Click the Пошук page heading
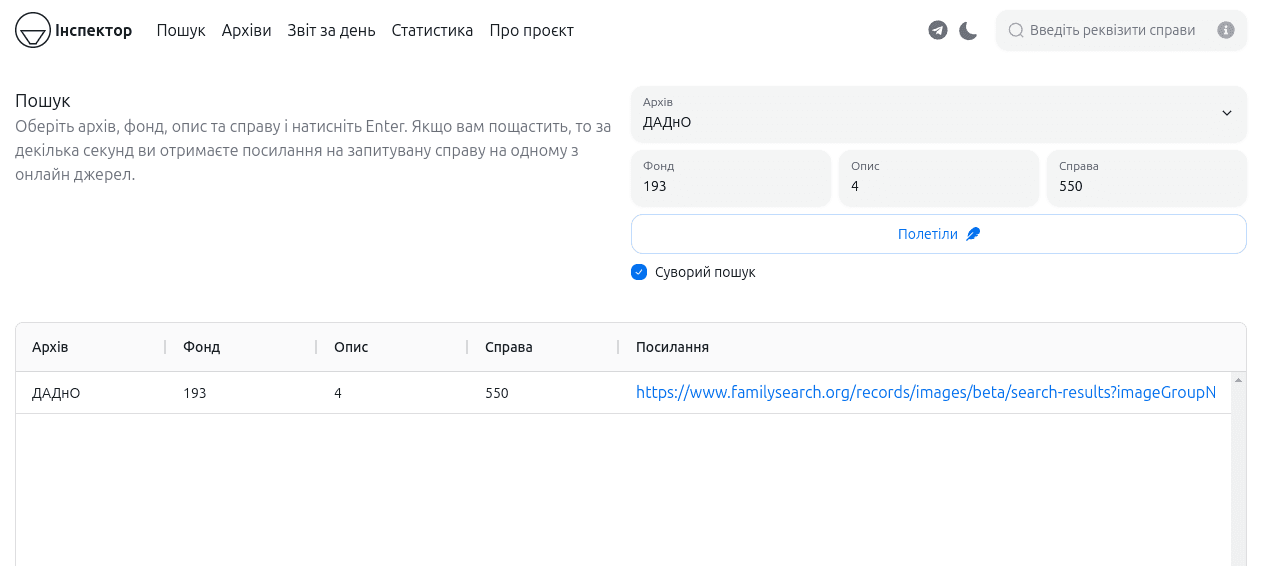1261x566 pixels. pos(43,101)
